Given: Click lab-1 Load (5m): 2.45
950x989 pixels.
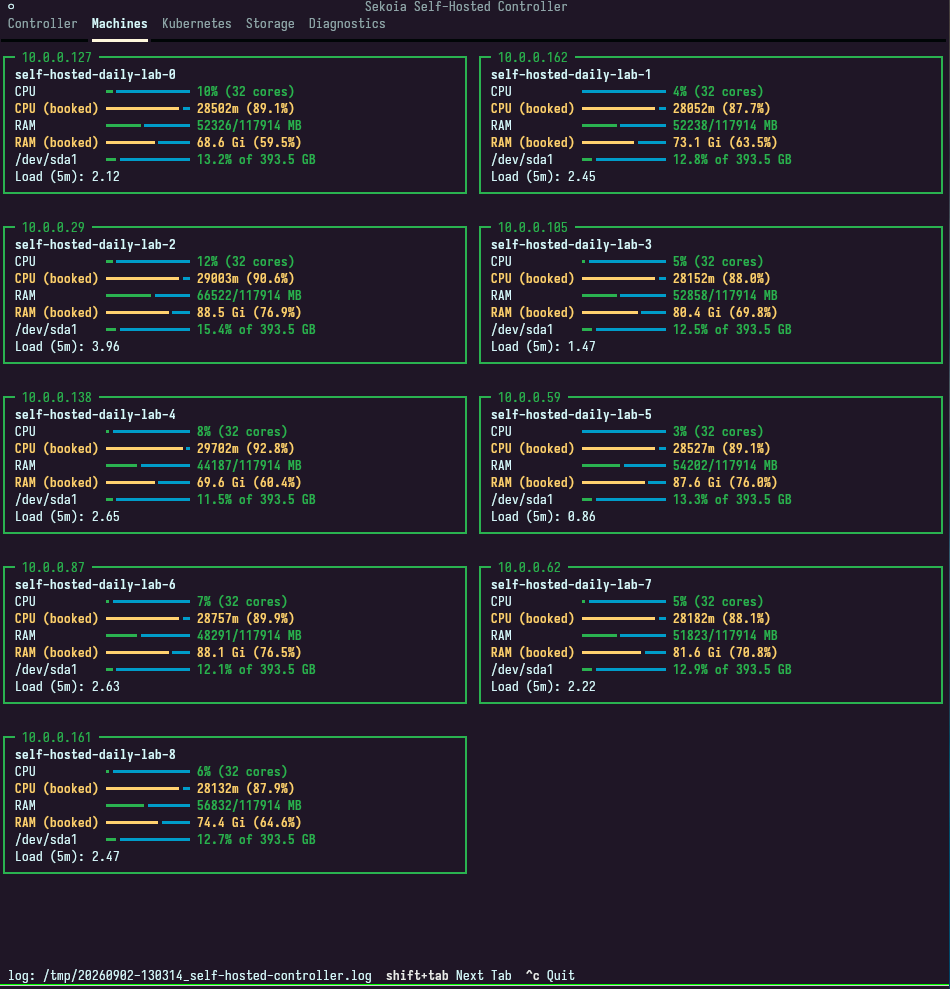Looking at the screenshot, I should pos(543,177).
